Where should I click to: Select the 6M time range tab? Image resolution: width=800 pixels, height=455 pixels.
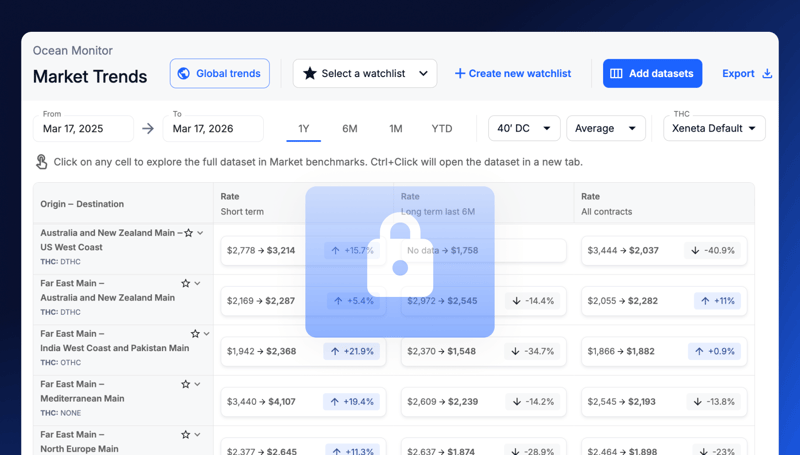point(349,129)
